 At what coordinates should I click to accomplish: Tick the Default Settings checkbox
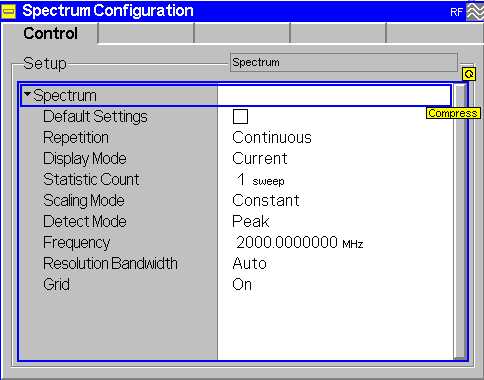tap(240, 117)
